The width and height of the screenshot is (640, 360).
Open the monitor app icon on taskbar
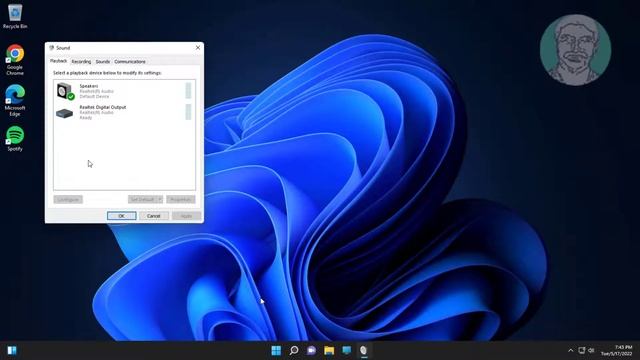pyautogui.click(x=347, y=350)
